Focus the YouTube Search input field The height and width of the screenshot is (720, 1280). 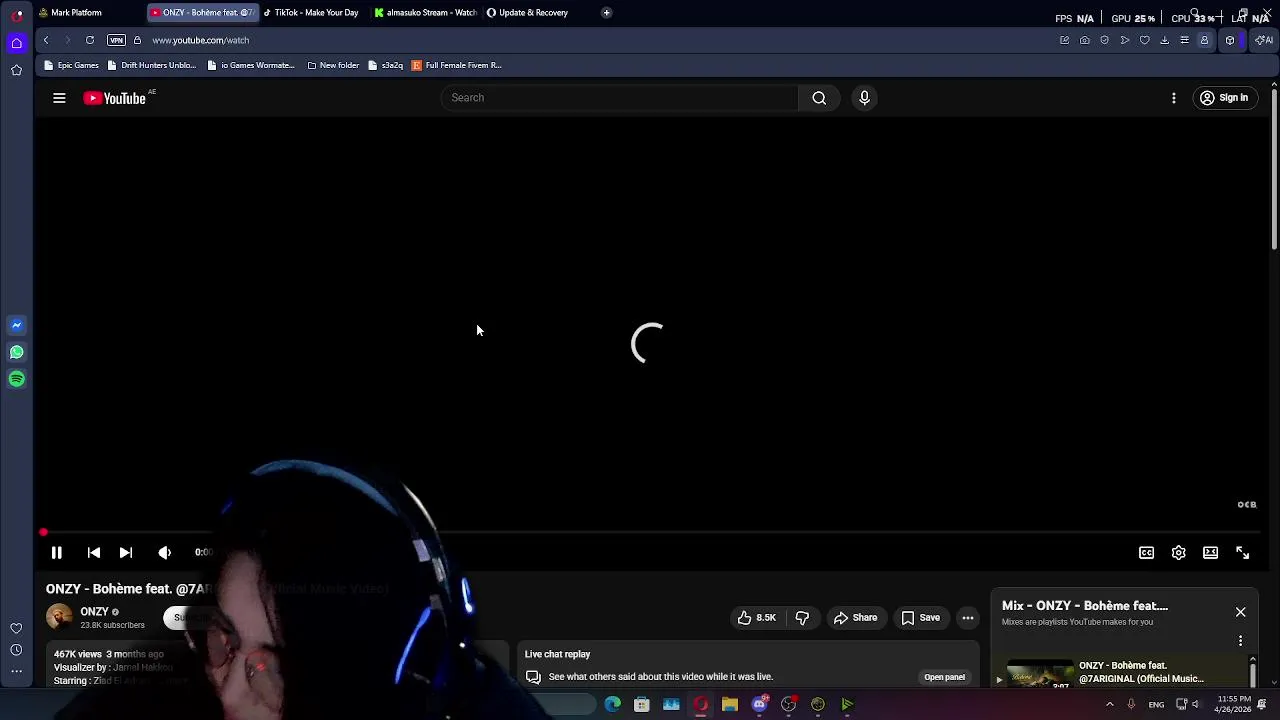620,98
